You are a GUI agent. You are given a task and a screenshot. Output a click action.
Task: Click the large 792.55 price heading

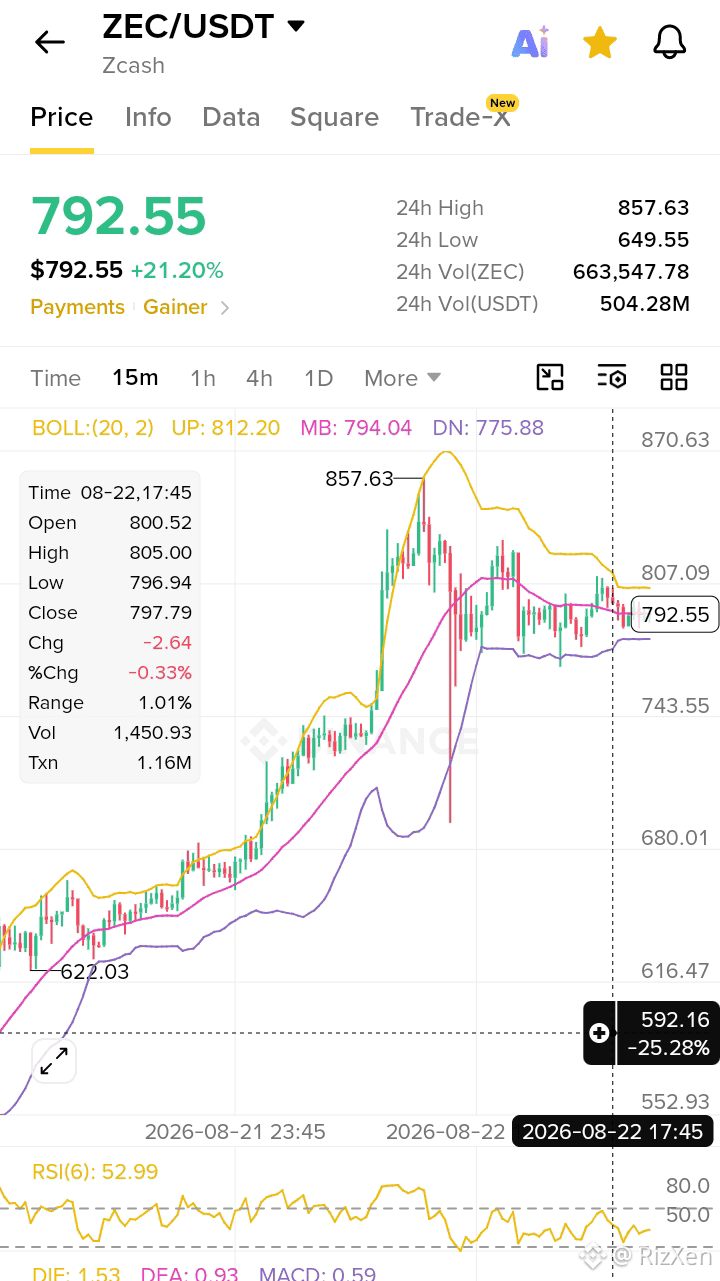[x=118, y=215]
